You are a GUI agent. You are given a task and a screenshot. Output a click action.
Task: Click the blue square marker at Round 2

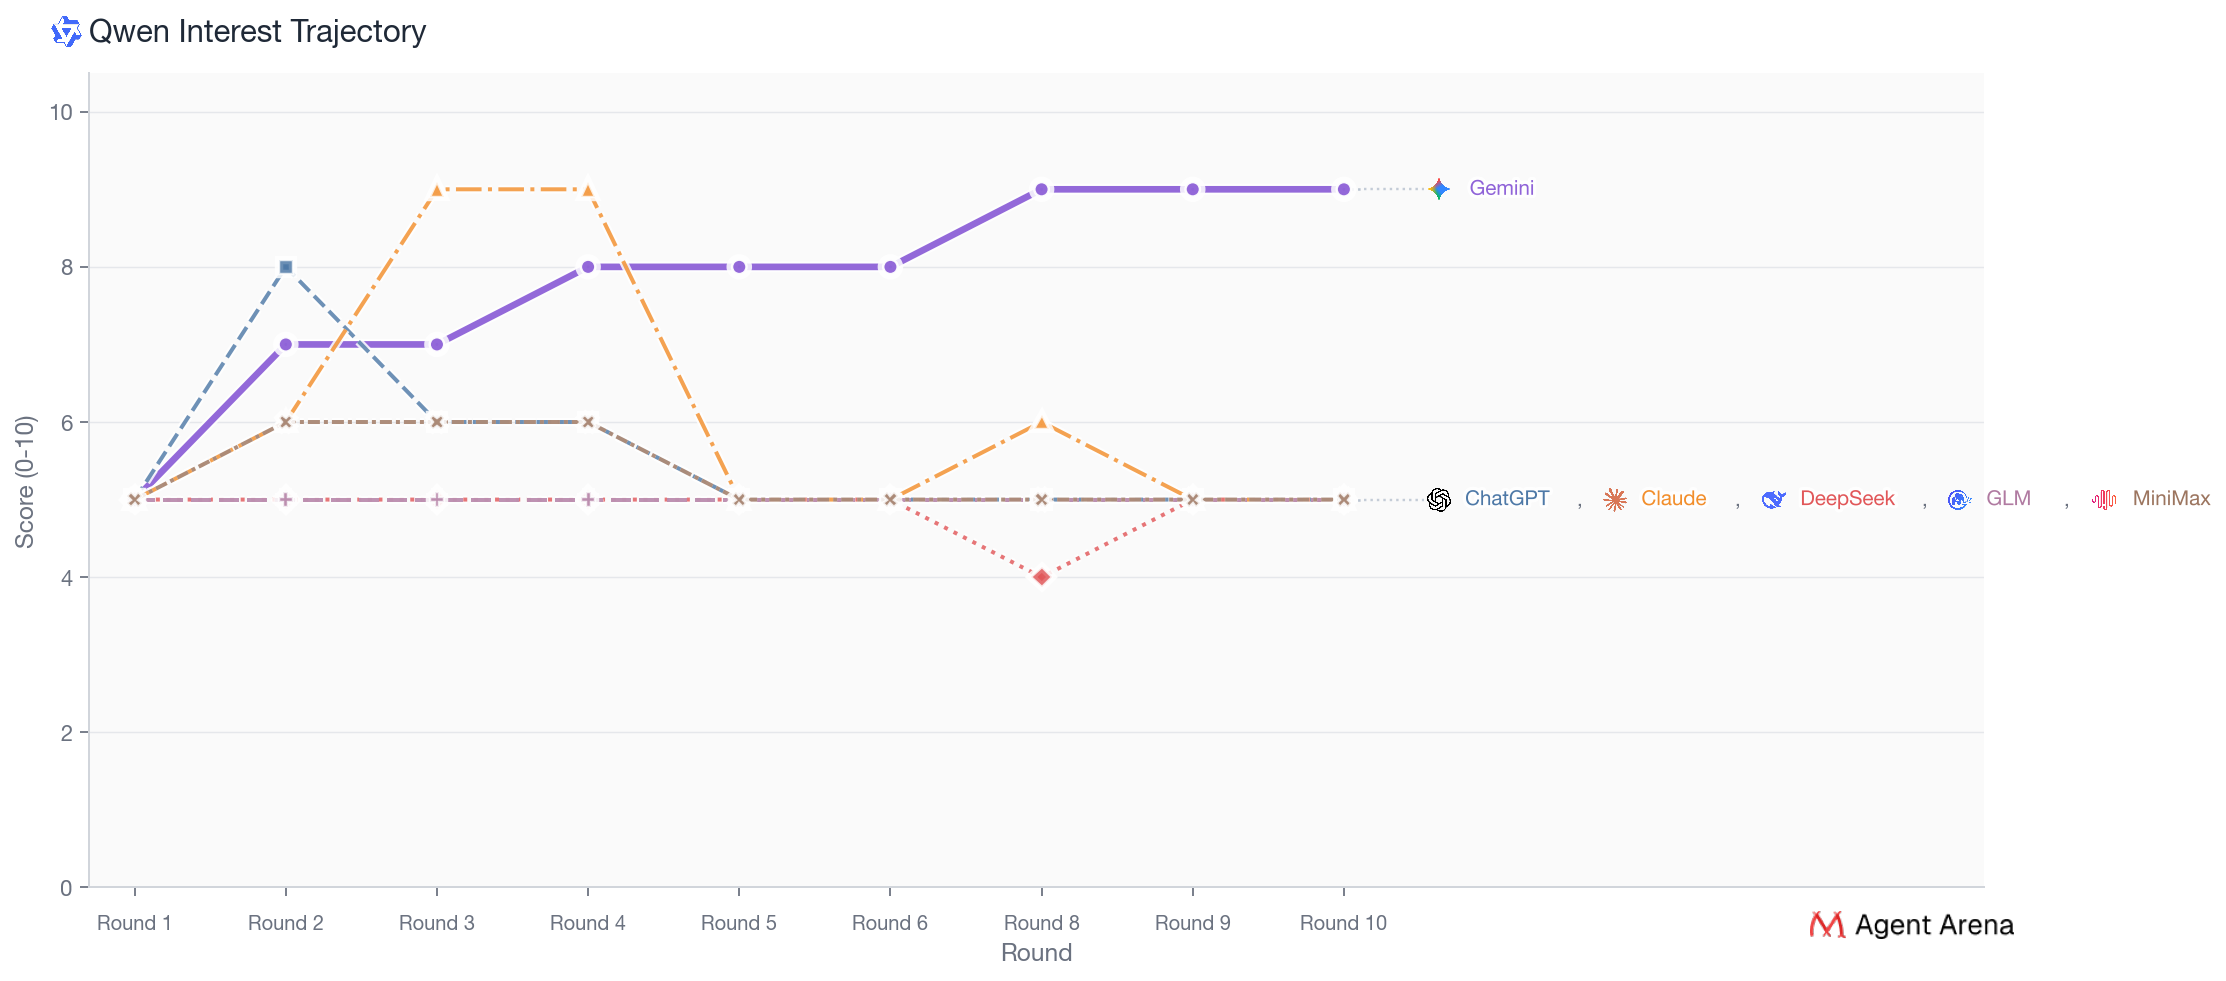[x=286, y=267]
